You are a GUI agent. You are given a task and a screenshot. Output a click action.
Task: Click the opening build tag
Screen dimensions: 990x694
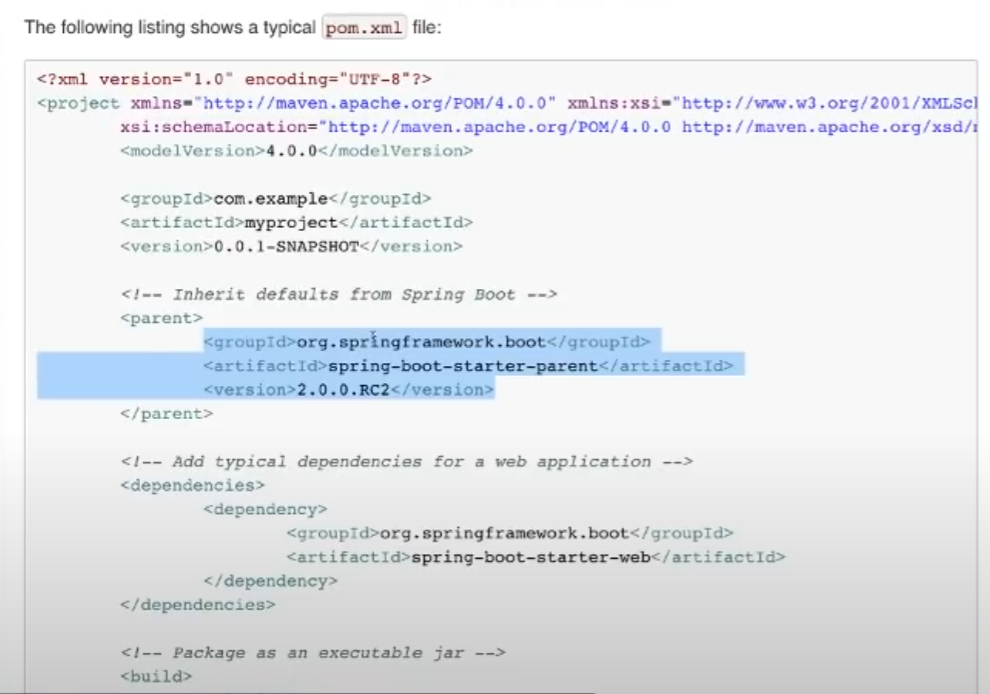pyautogui.click(x=156, y=677)
